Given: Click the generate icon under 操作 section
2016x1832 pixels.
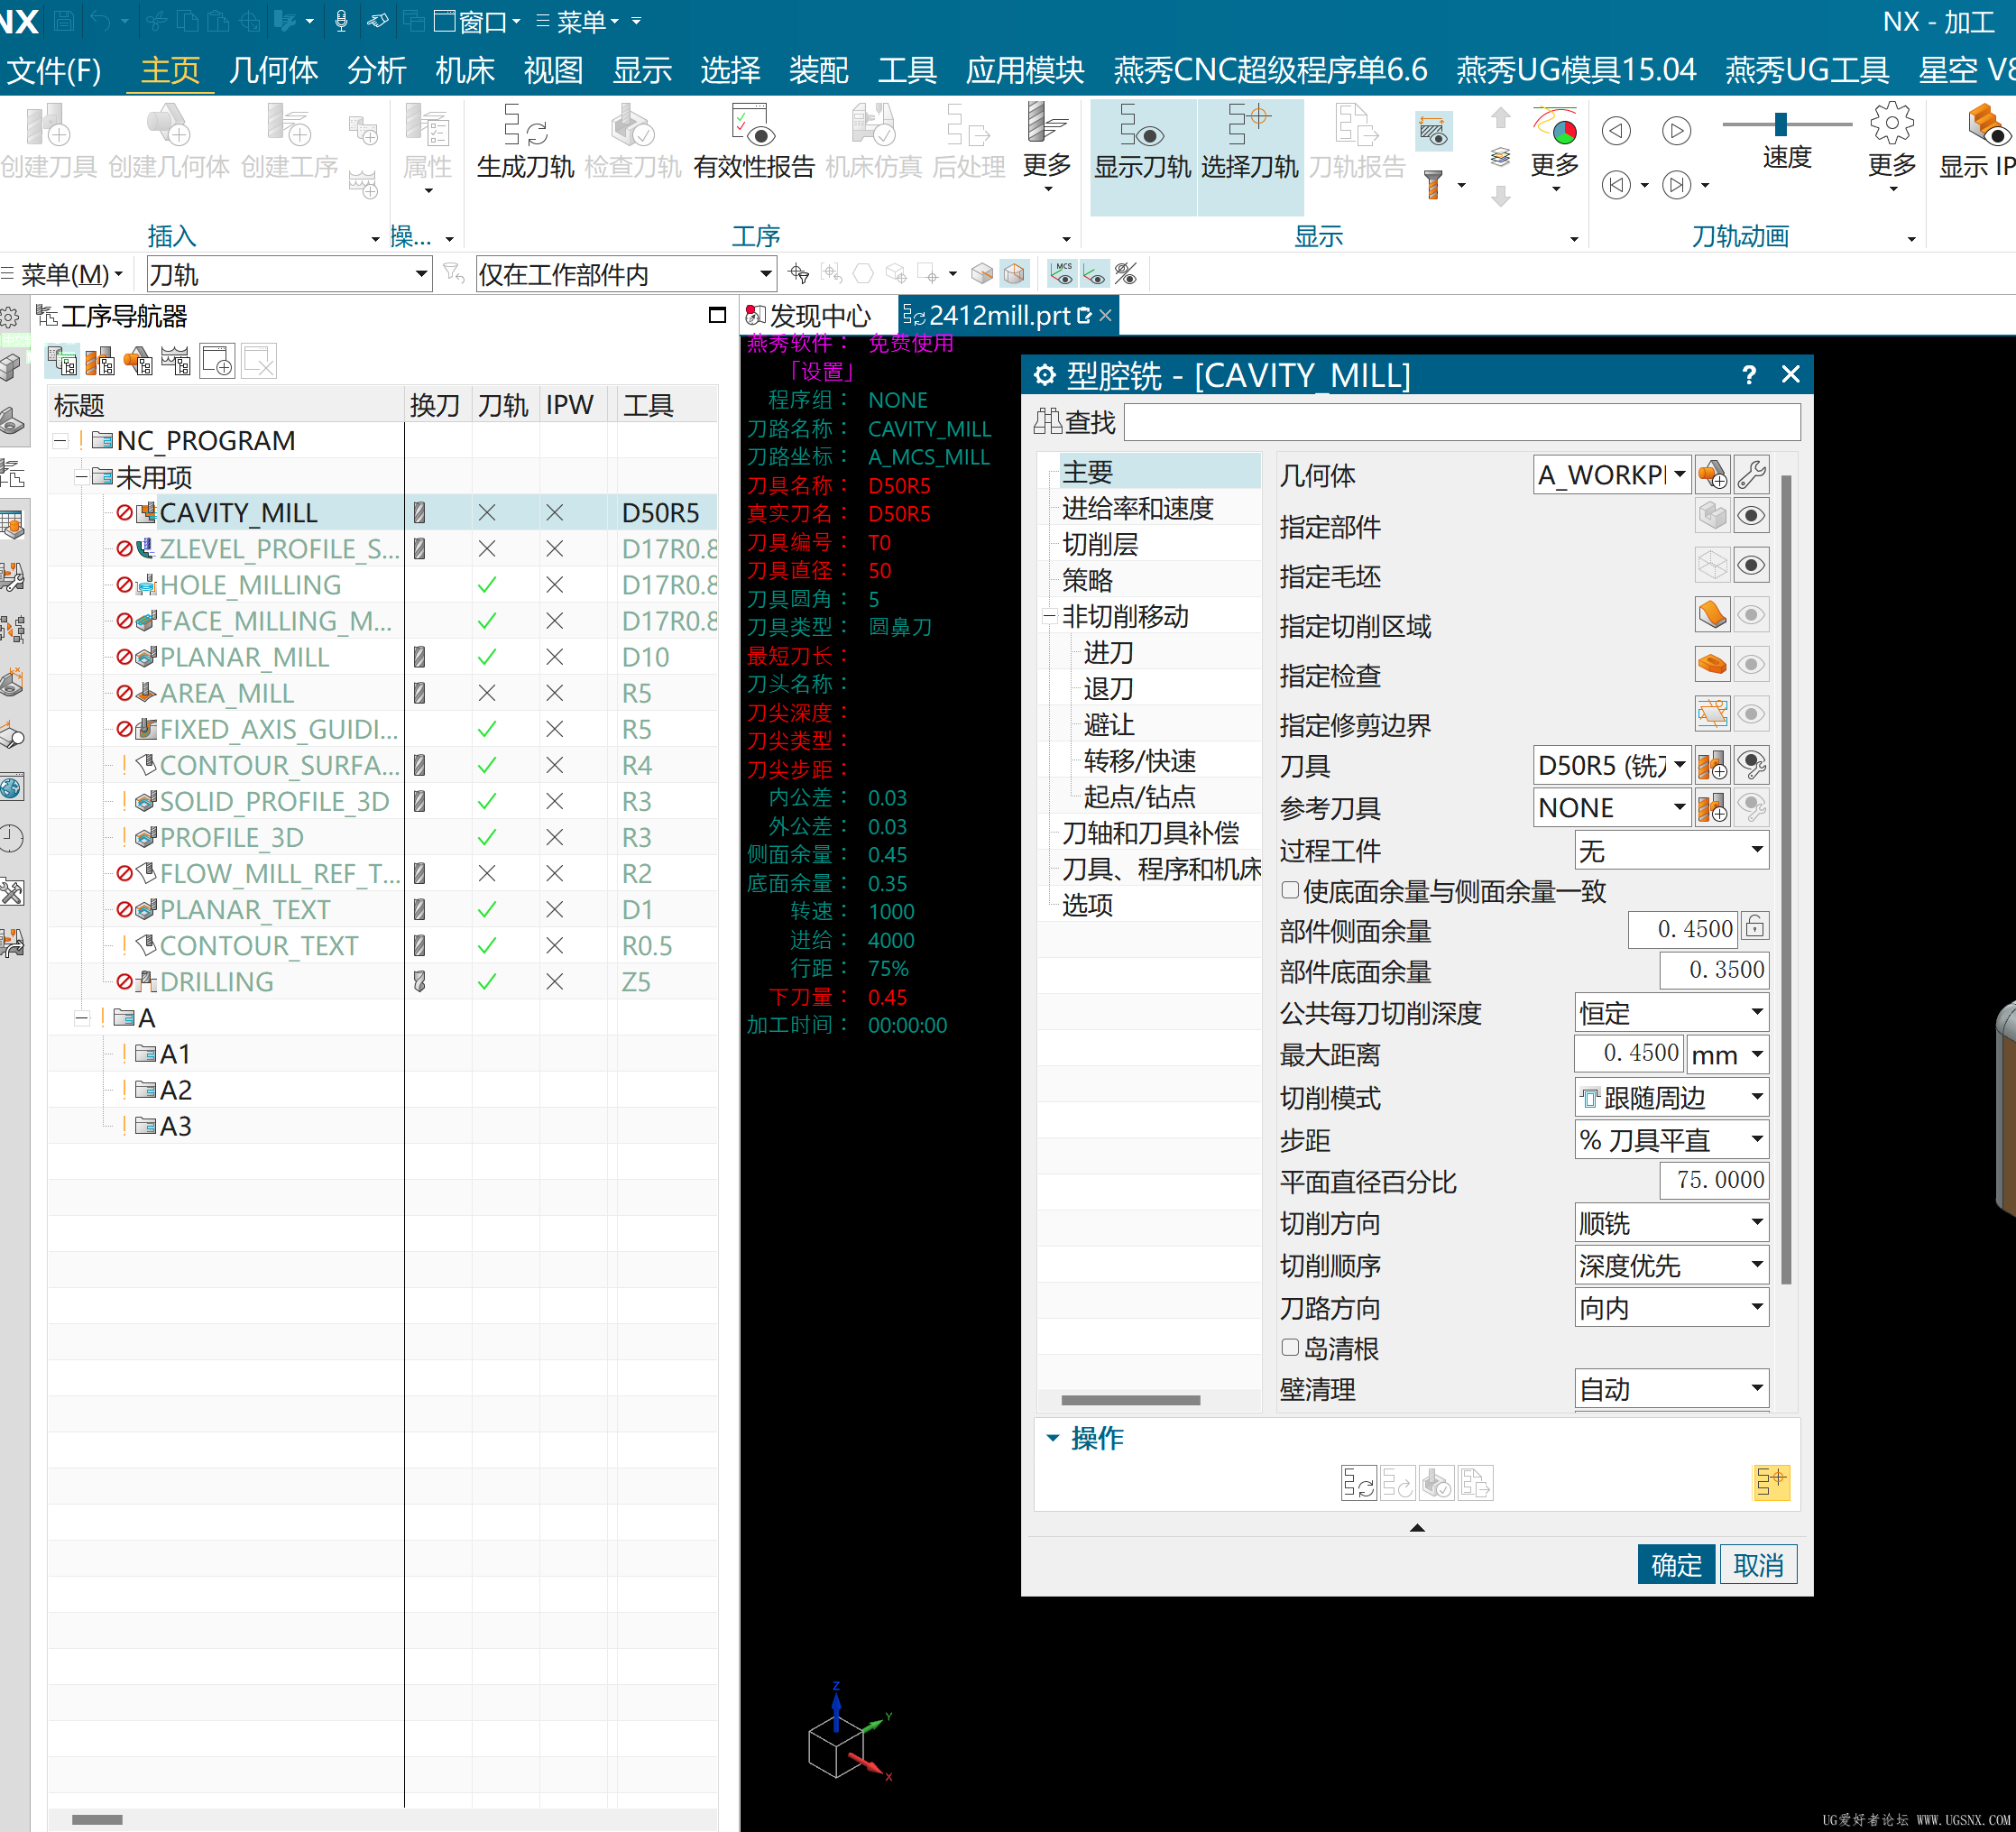Looking at the screenshot, I should point(1359,1482).
